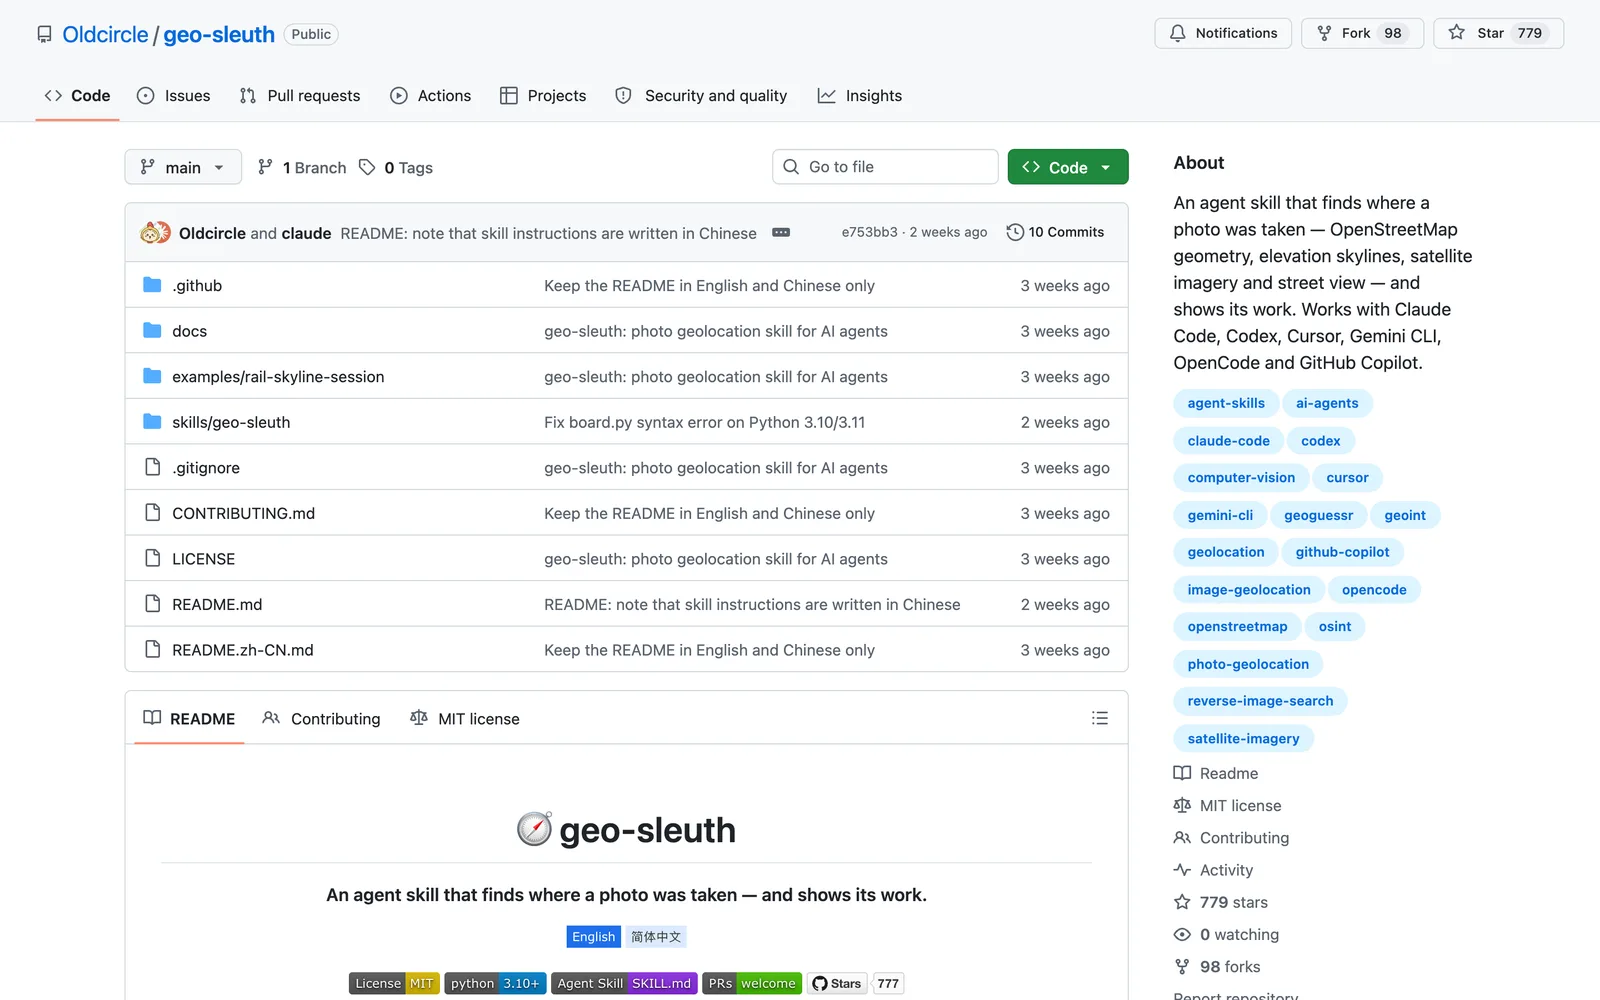Click the commit history clock icon
Image resolution: width=1600 pixels, height=1000 pixels.
pos(1015,232)
